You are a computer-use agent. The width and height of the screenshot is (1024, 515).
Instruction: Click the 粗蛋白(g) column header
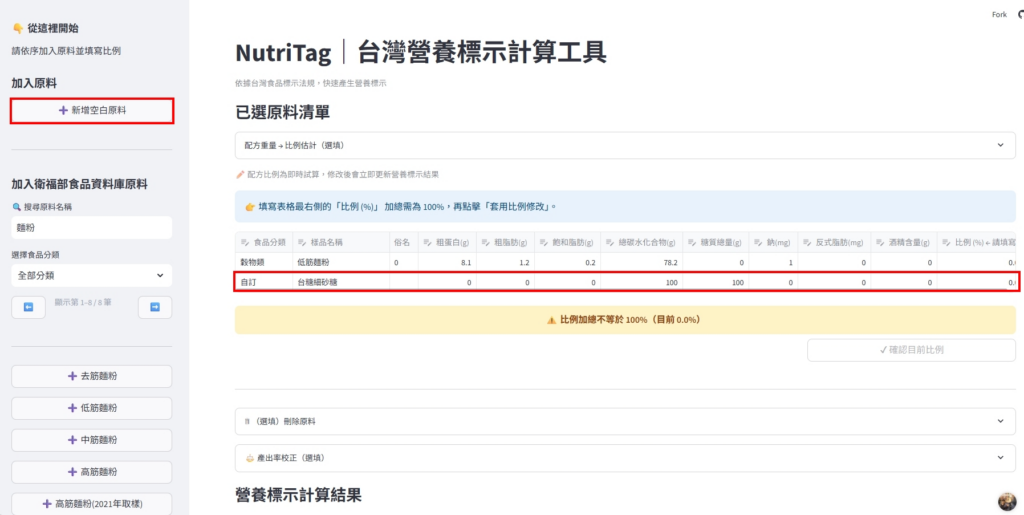(x=447, y=242)
